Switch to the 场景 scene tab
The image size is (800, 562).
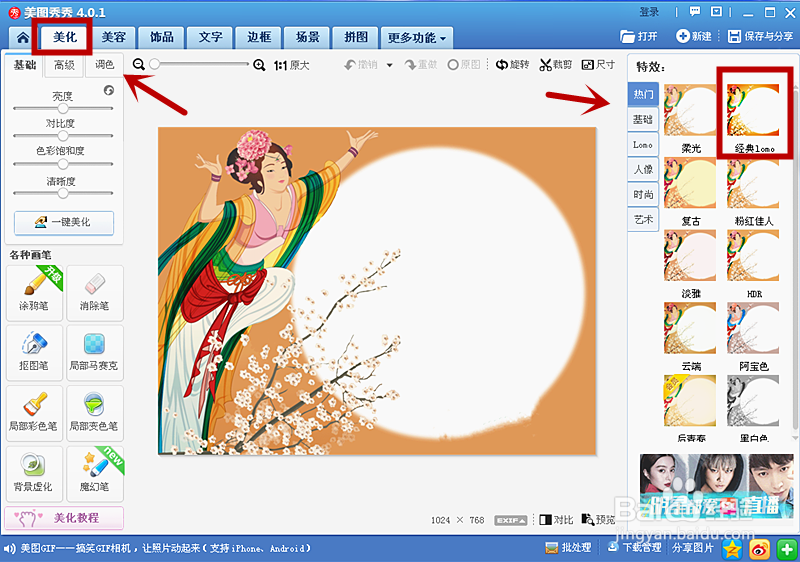308,38
